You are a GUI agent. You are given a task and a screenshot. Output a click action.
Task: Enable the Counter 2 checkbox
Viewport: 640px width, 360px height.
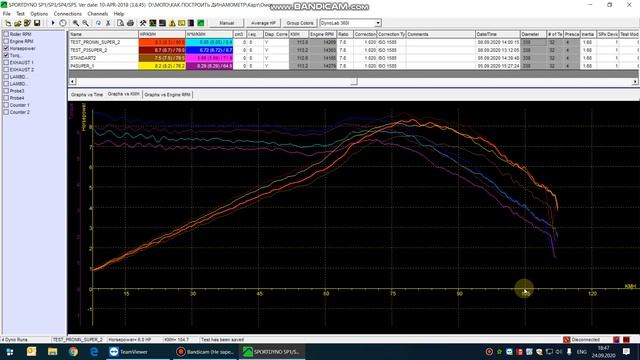(x=6, y=112)
